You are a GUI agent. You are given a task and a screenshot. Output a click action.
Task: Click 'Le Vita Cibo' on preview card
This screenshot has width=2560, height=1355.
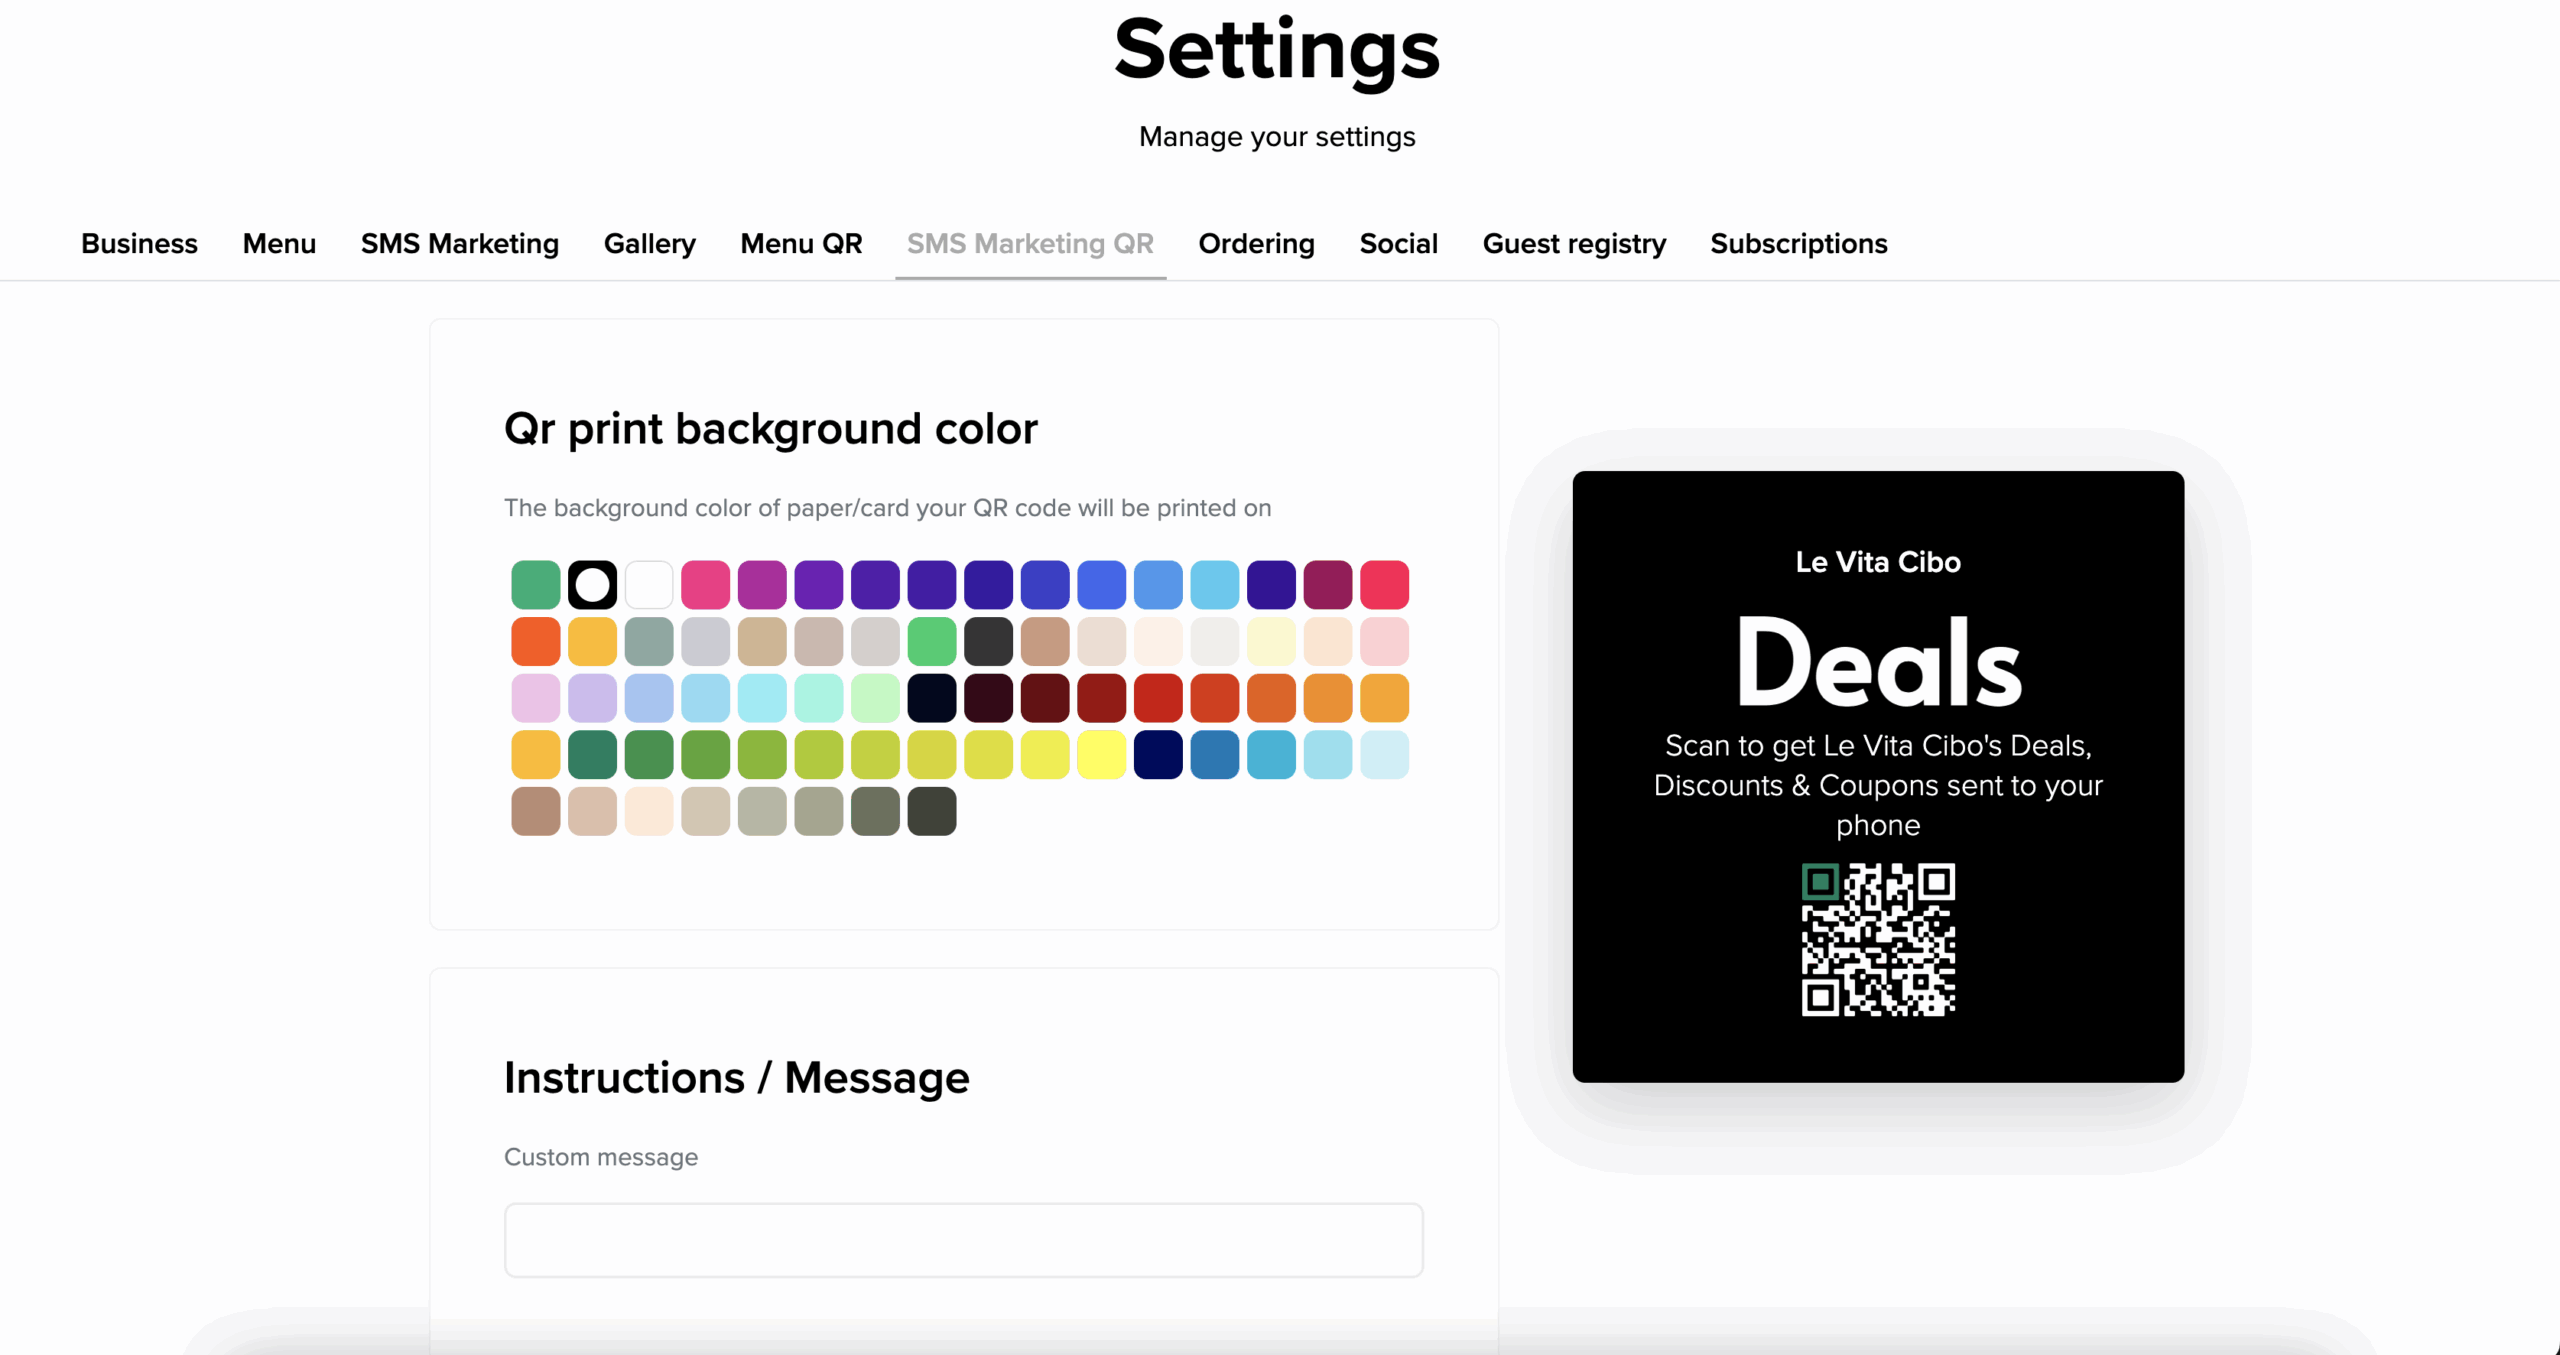[x=1878, y=562]
